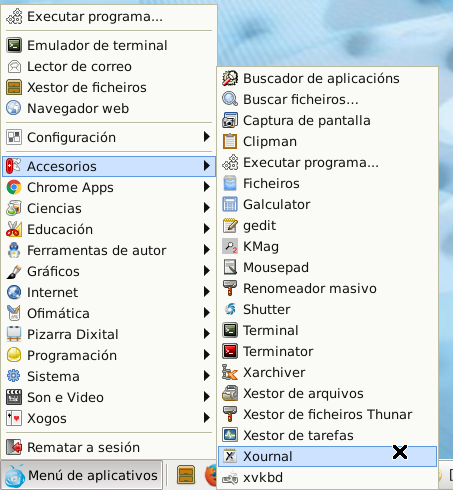Screen dimensions: 453x490
Task: Click the Mousepad icon
Action: (x=230, y=267)
